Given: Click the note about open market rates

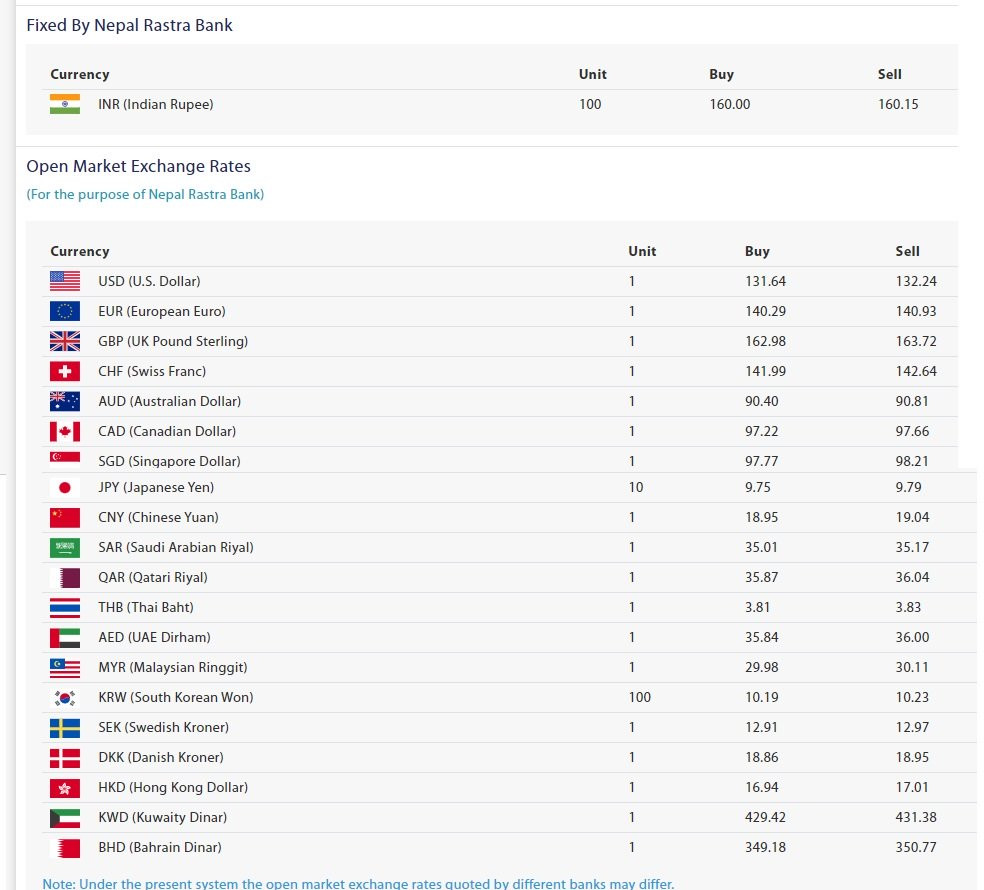Looking at the screenshot, I should coord(358,884).
